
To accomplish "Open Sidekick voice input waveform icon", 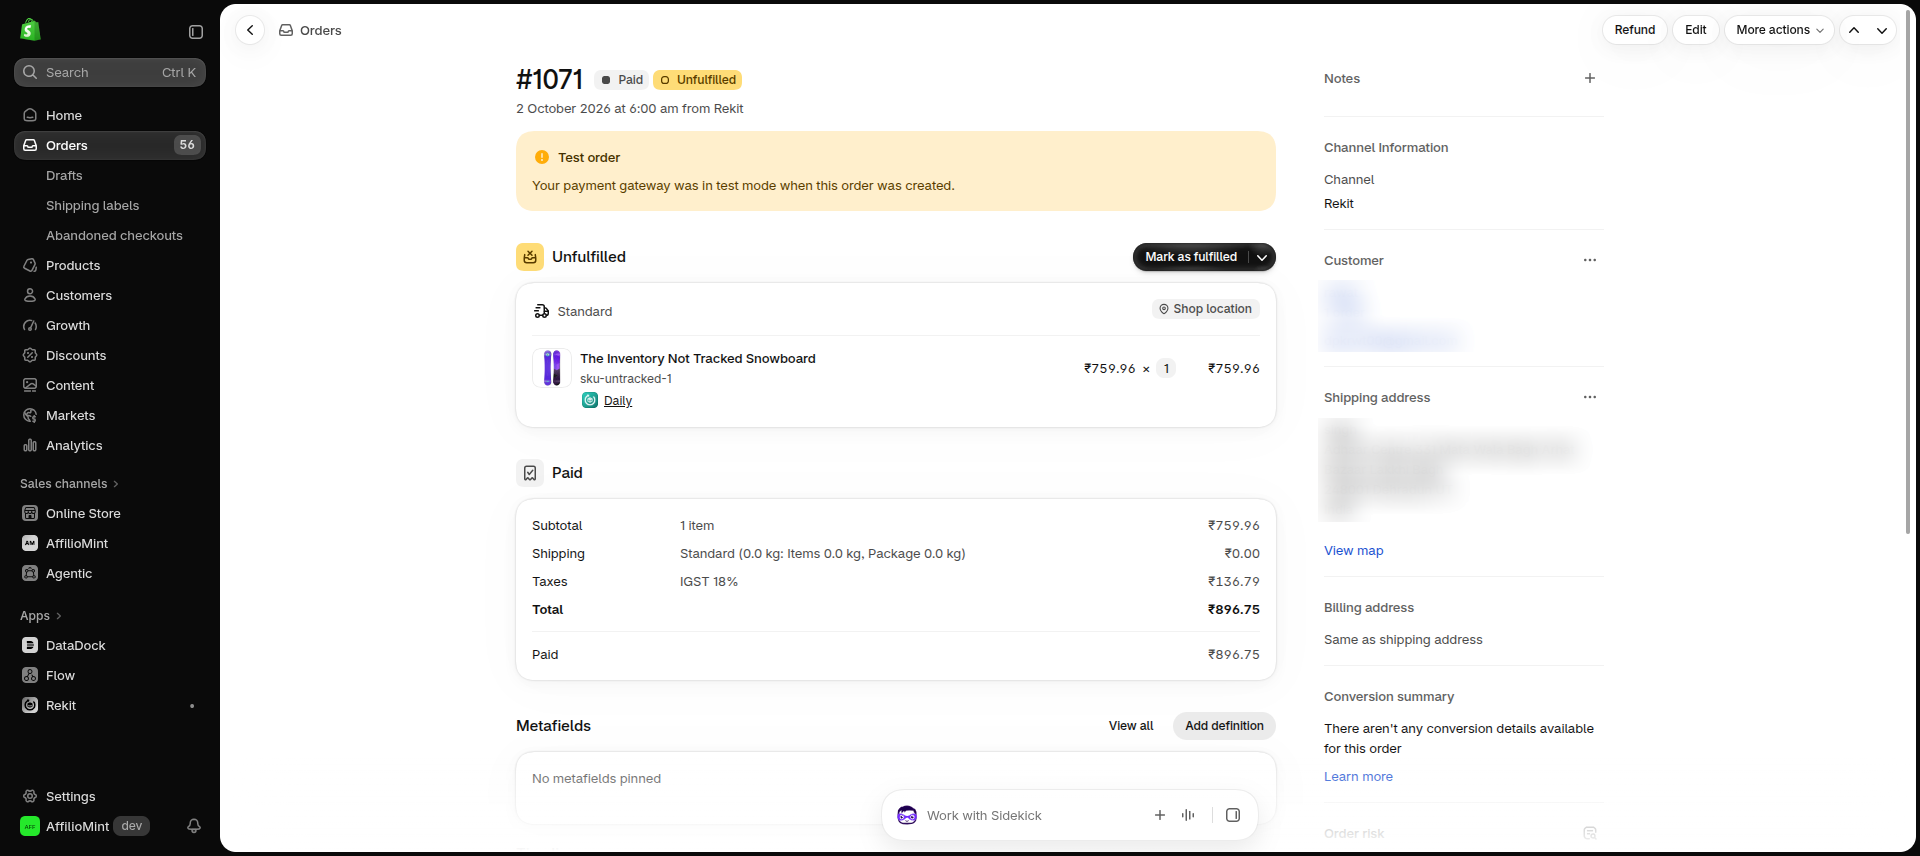I will tap(1188, 815).
